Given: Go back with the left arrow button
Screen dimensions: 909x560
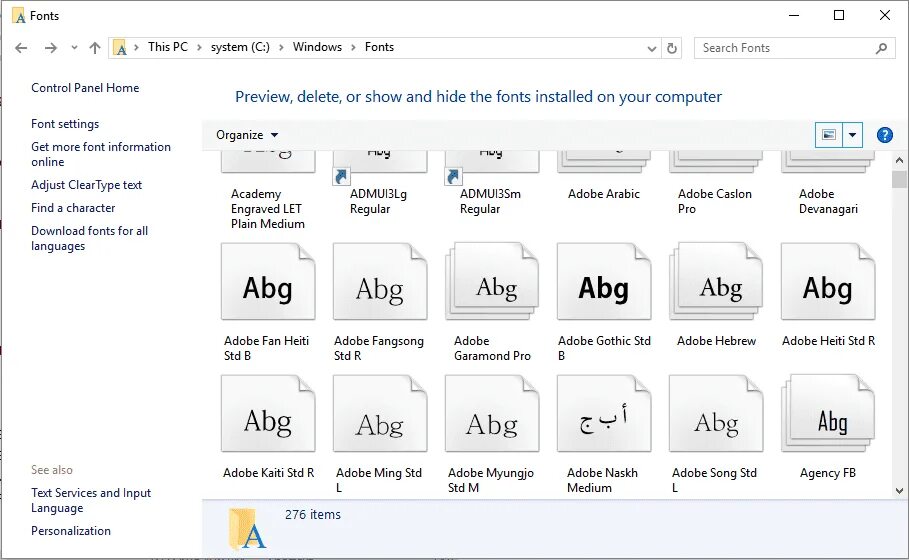Looking at the screenshot, I should tap(21, 48).
